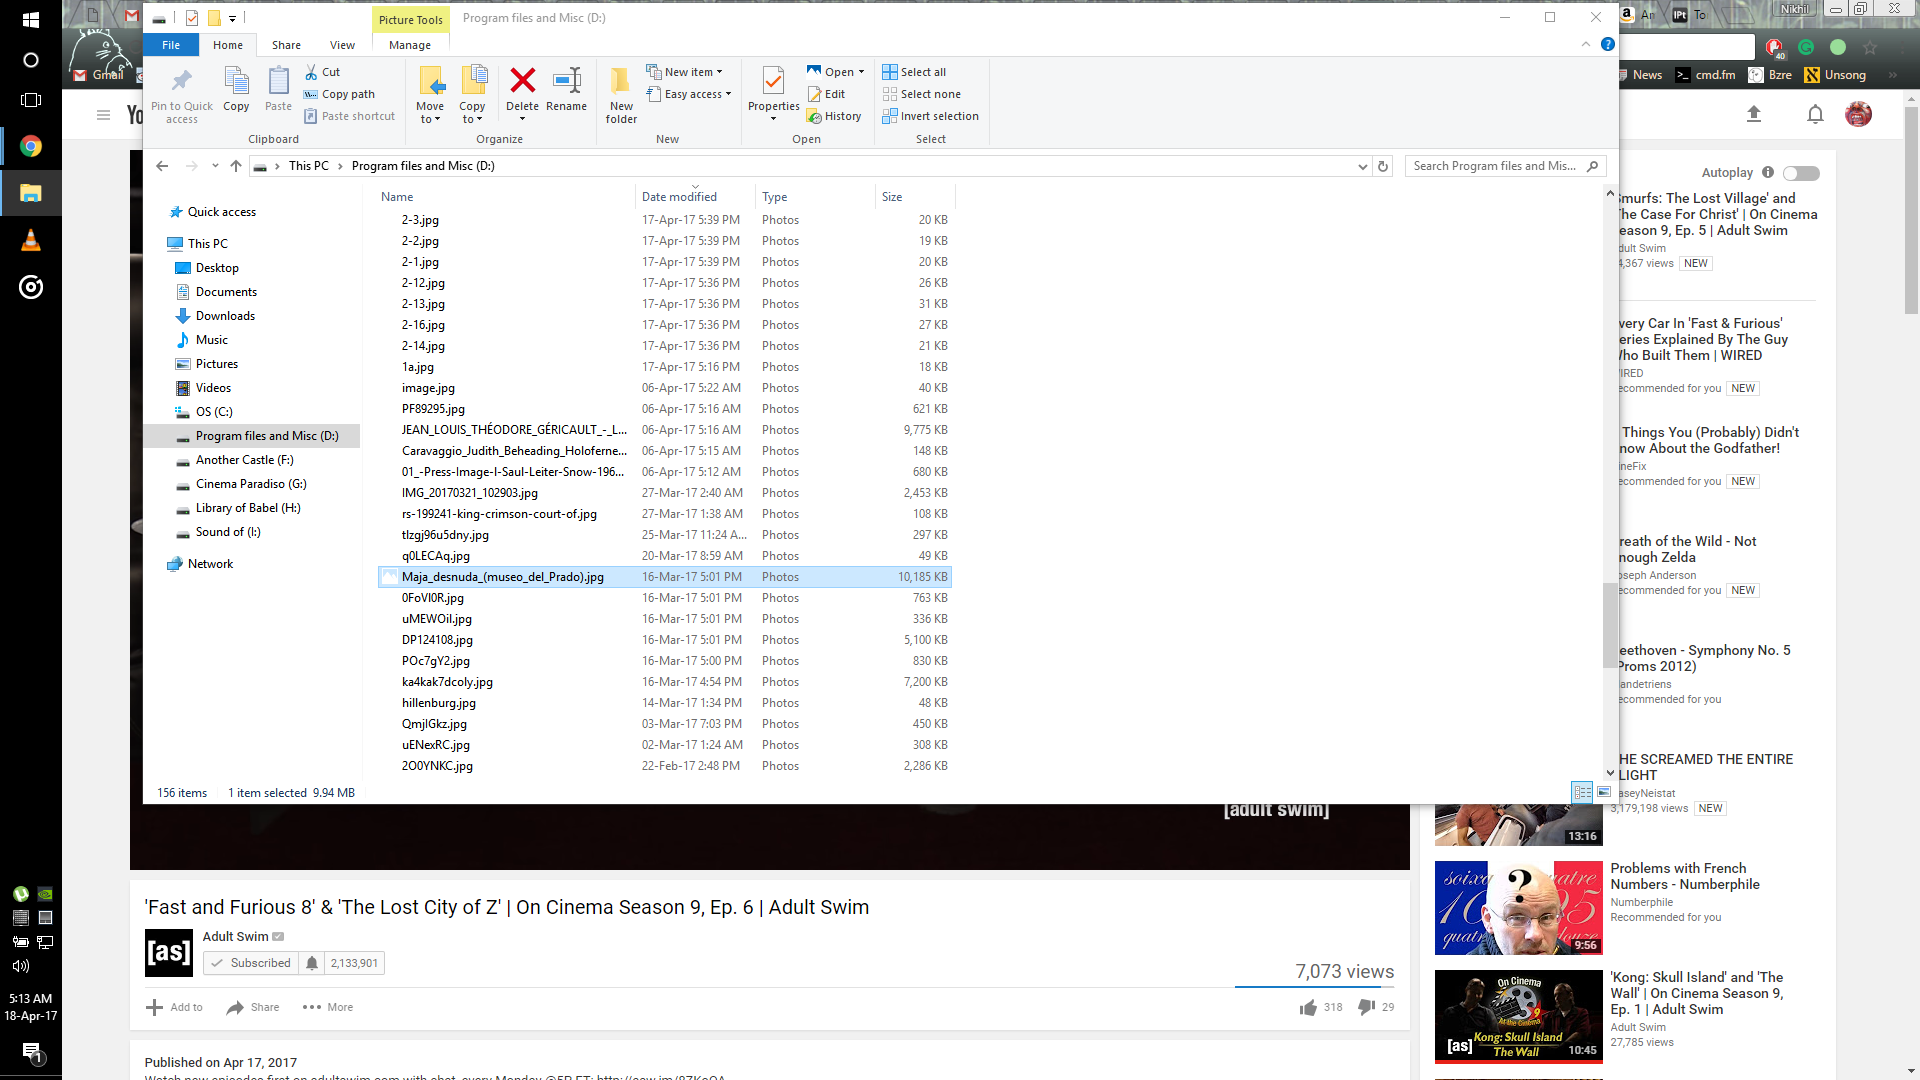Switch to large thumbnails view icon
This screenshot has width=1920, height=1080.
(1604, 792)
